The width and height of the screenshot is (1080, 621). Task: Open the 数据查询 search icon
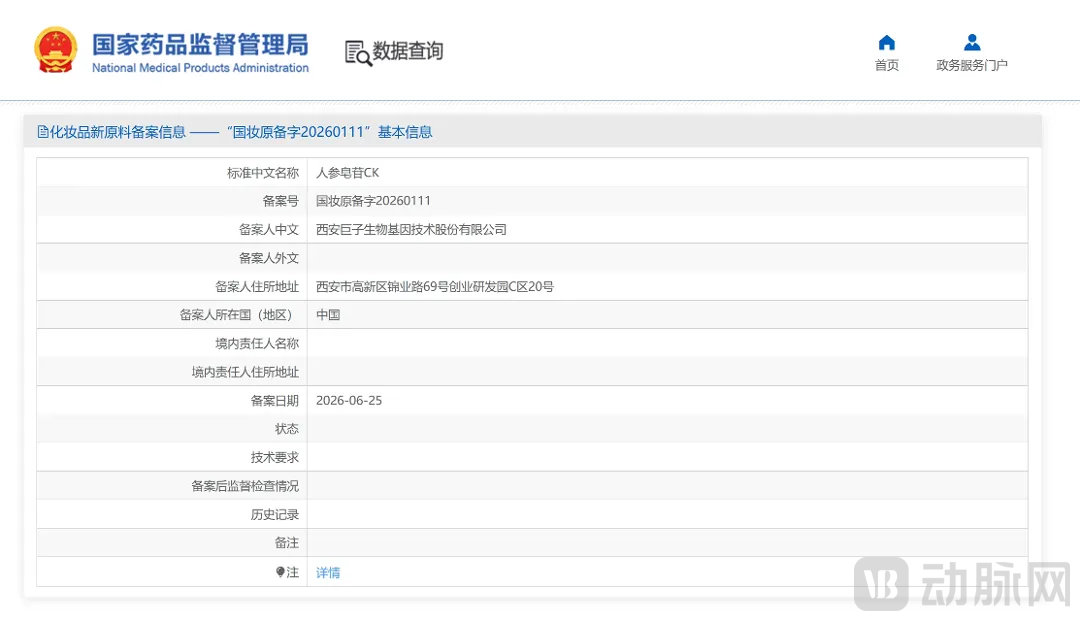[358, 53]
